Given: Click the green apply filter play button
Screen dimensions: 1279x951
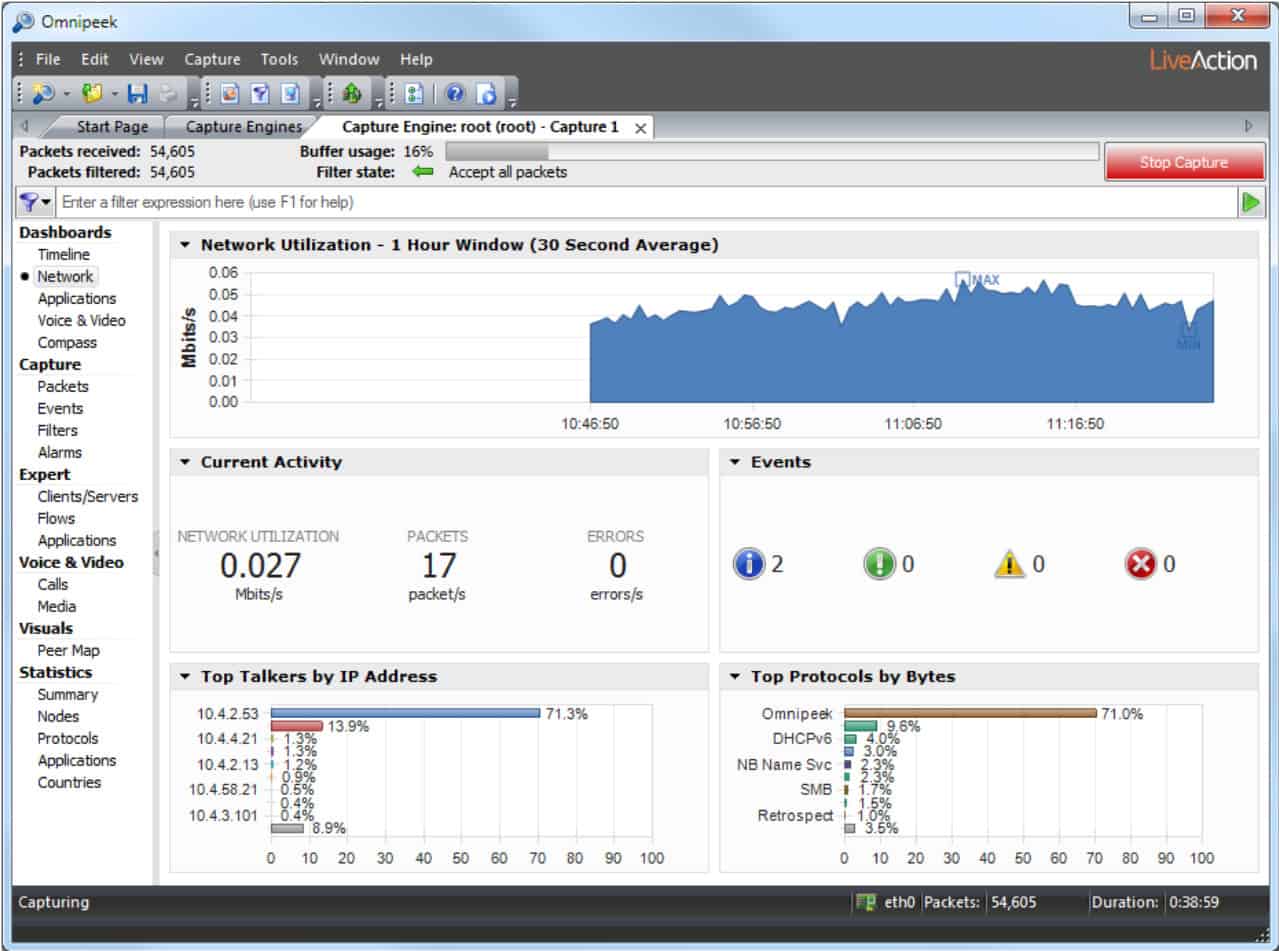Looking at the screenshot, I should [1251, 202].
